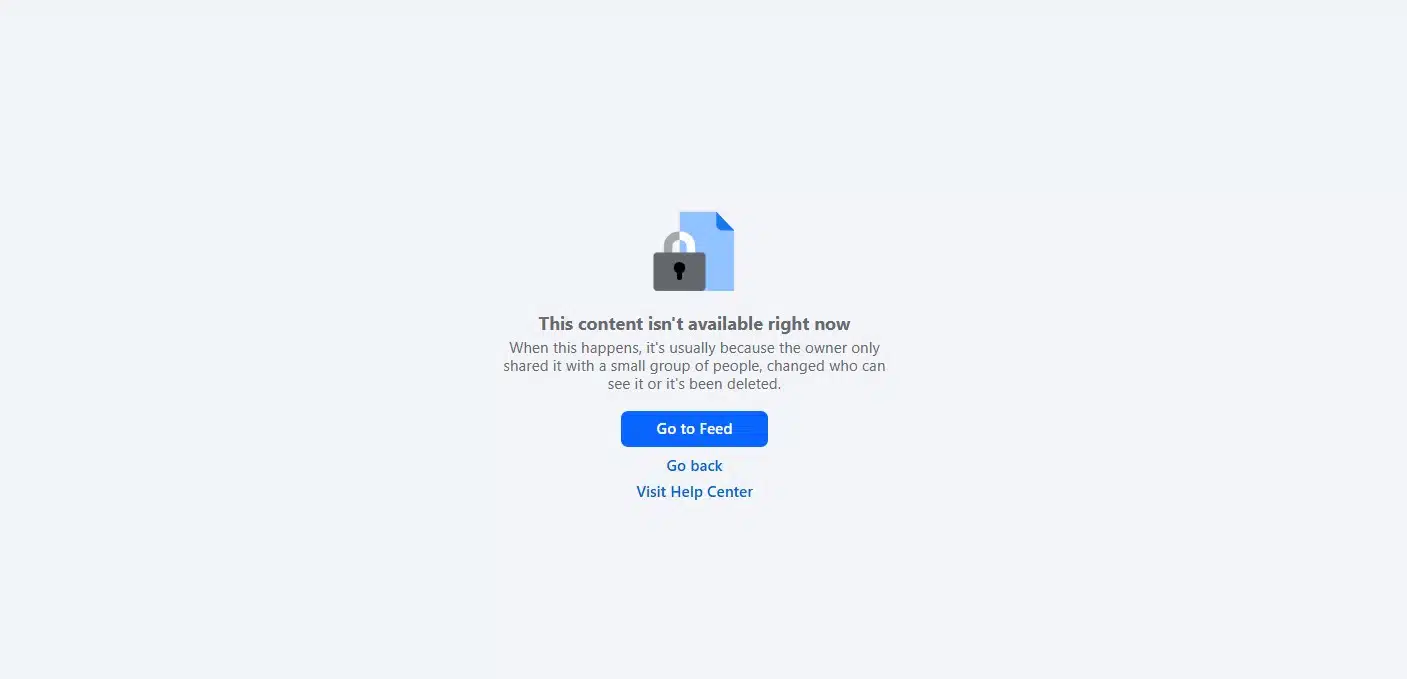The height and width of the screenshot is (679, 1407).
Task: Click the blue document page icon
Action: [x=707, y=251]
